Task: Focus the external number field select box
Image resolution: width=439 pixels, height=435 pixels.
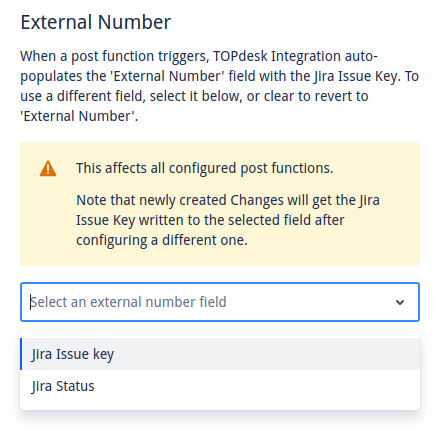Action: [220, 302]
